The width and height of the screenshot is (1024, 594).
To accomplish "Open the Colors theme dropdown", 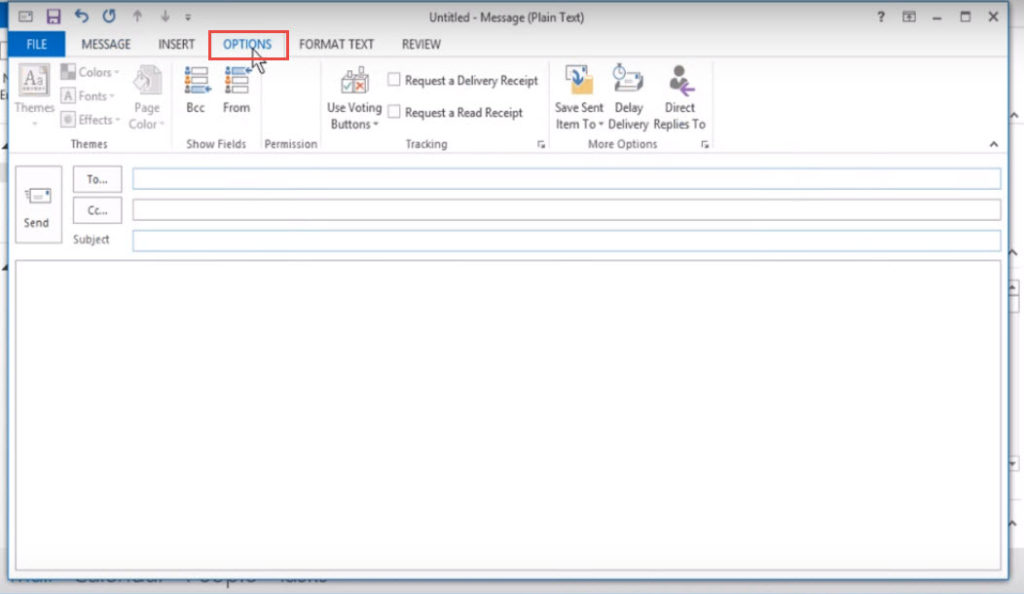I will [x=91, y=71].
